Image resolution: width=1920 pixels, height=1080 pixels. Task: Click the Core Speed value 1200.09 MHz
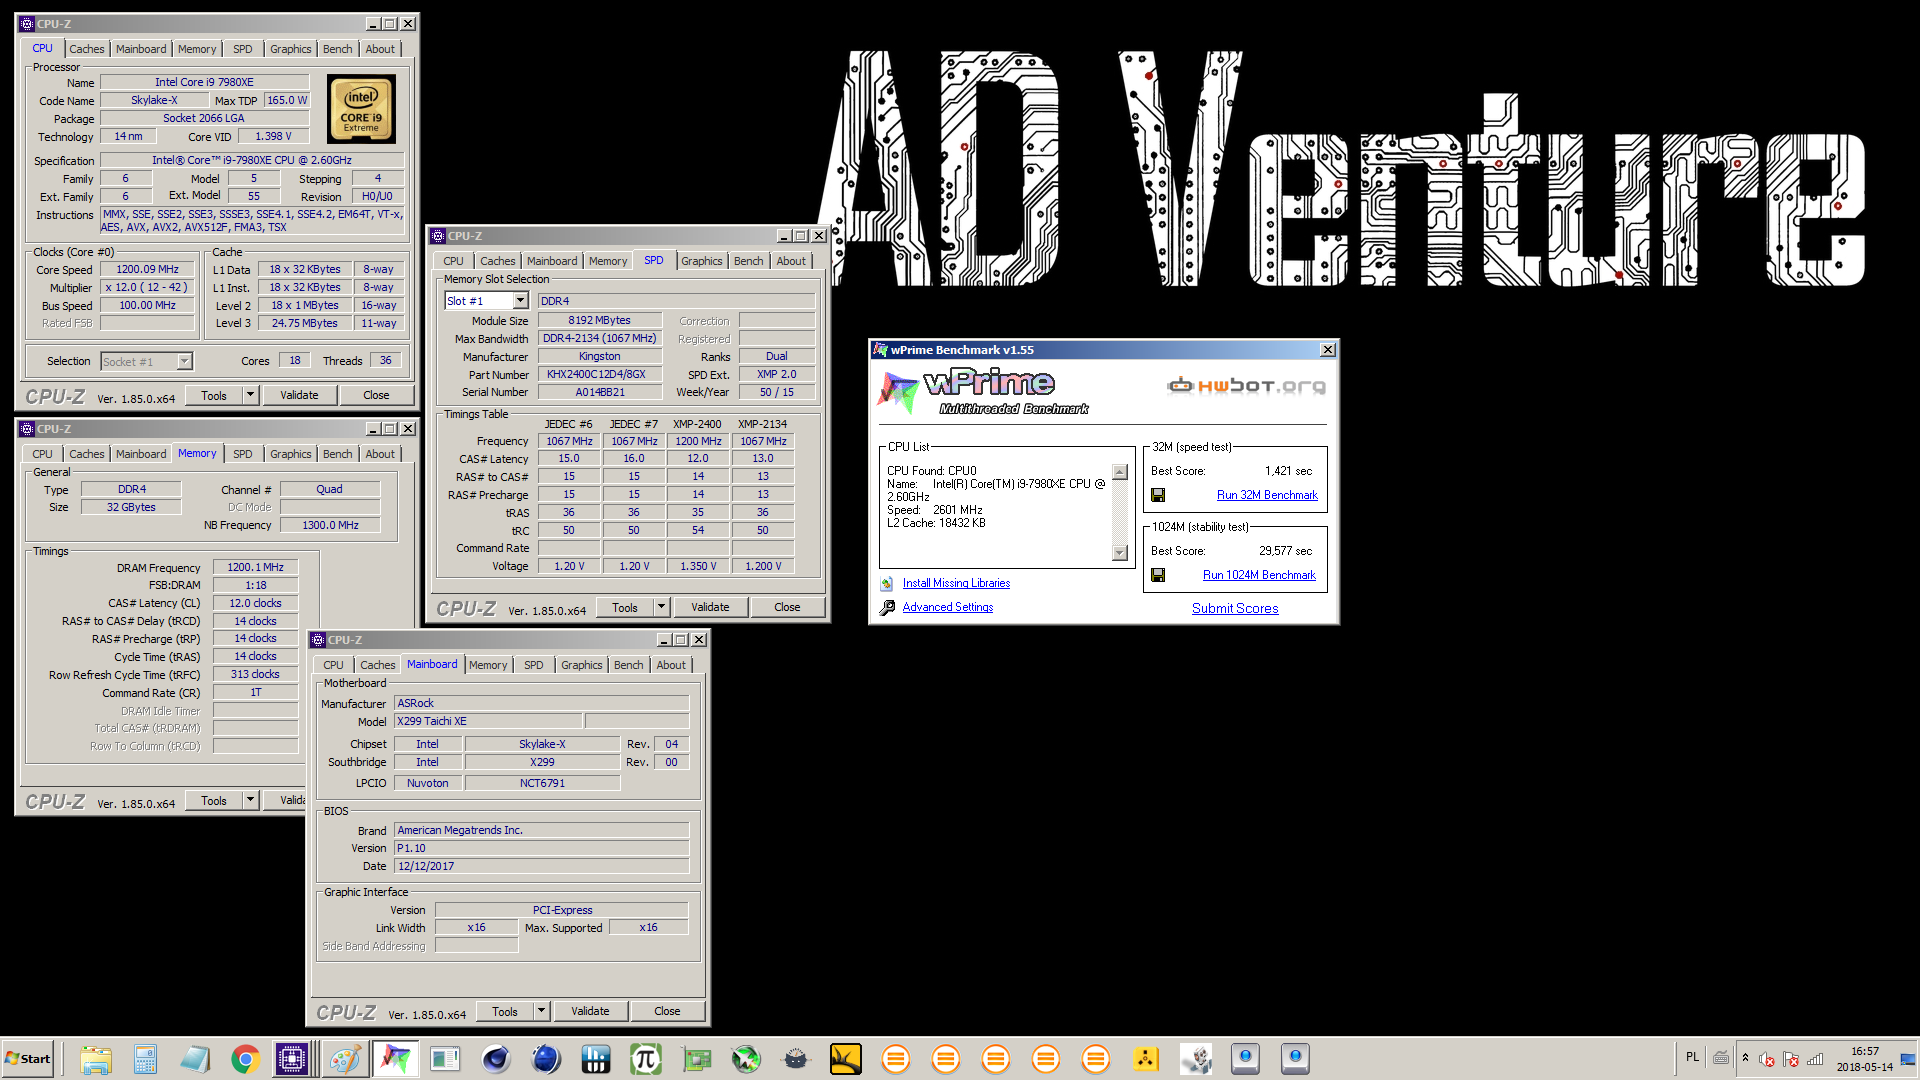[x=147, y=270]
